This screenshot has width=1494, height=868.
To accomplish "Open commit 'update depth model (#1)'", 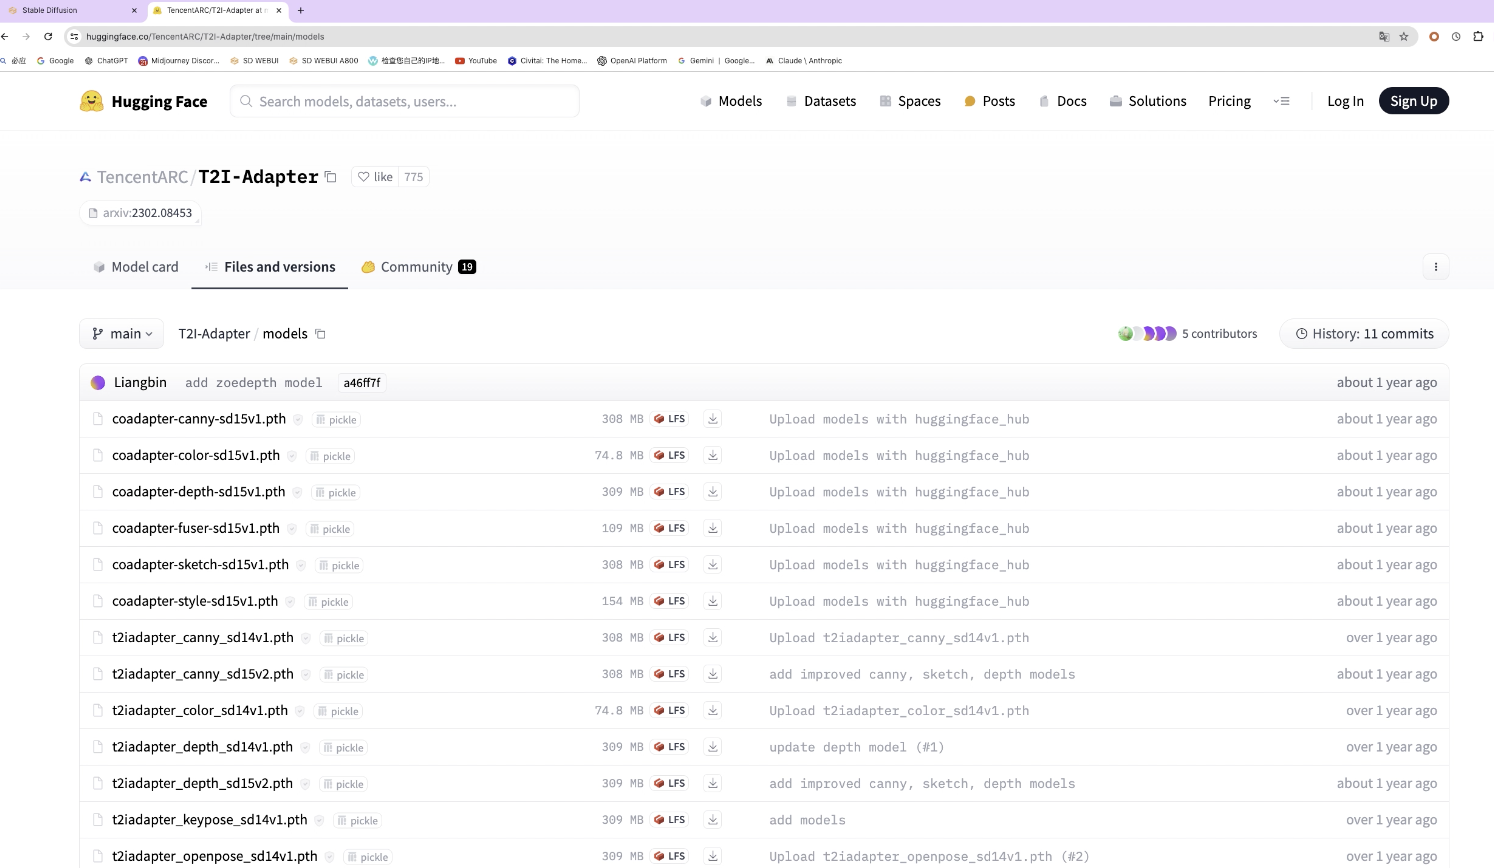I will (x=856, y=747).
